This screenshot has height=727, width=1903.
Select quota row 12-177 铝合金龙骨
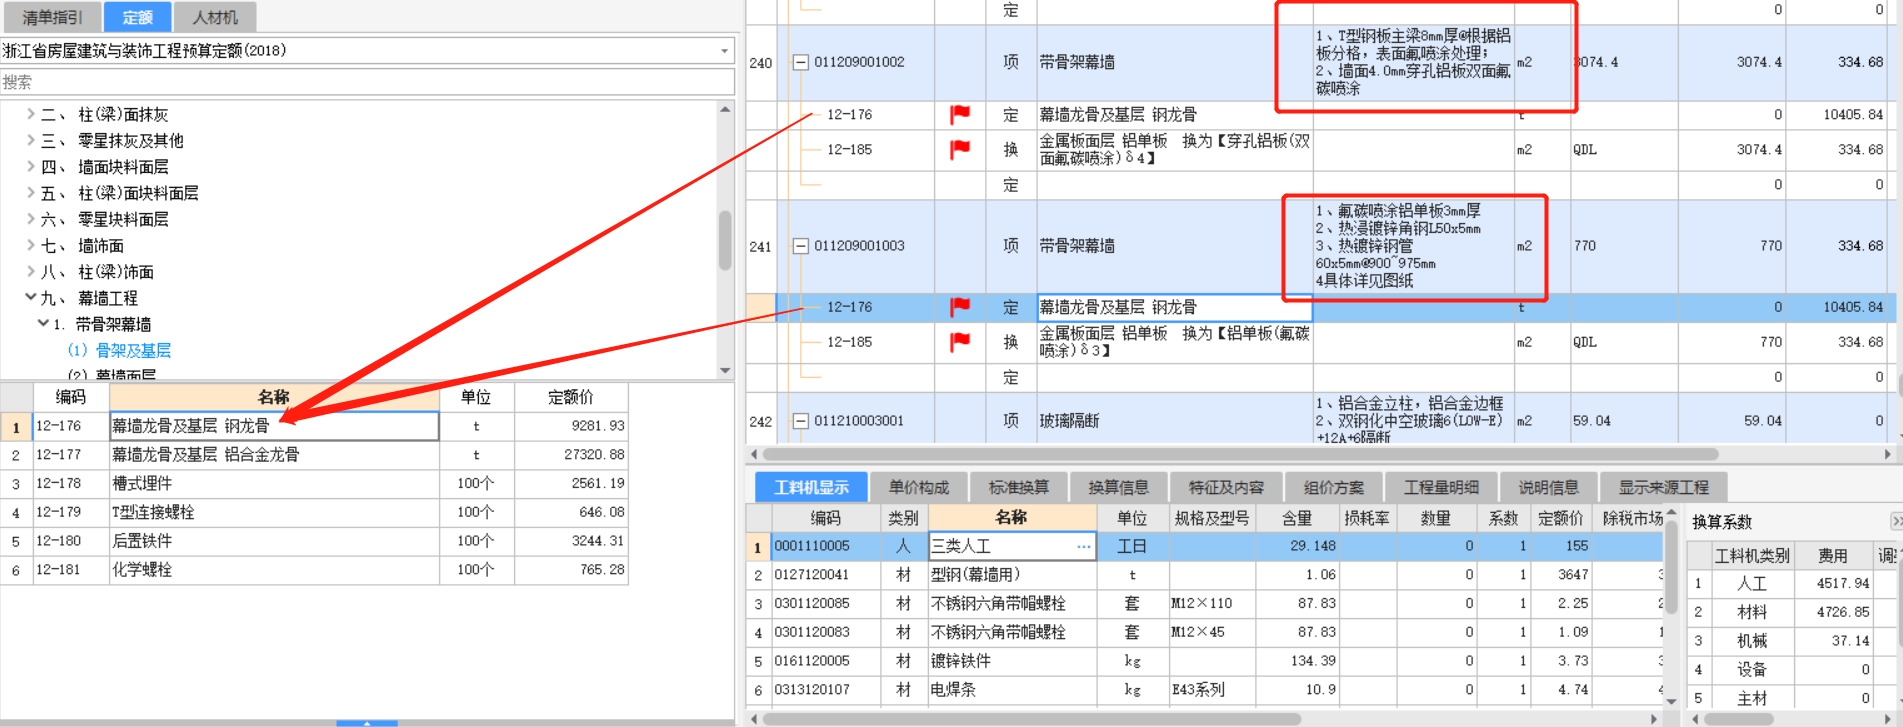tap(314, 455)
